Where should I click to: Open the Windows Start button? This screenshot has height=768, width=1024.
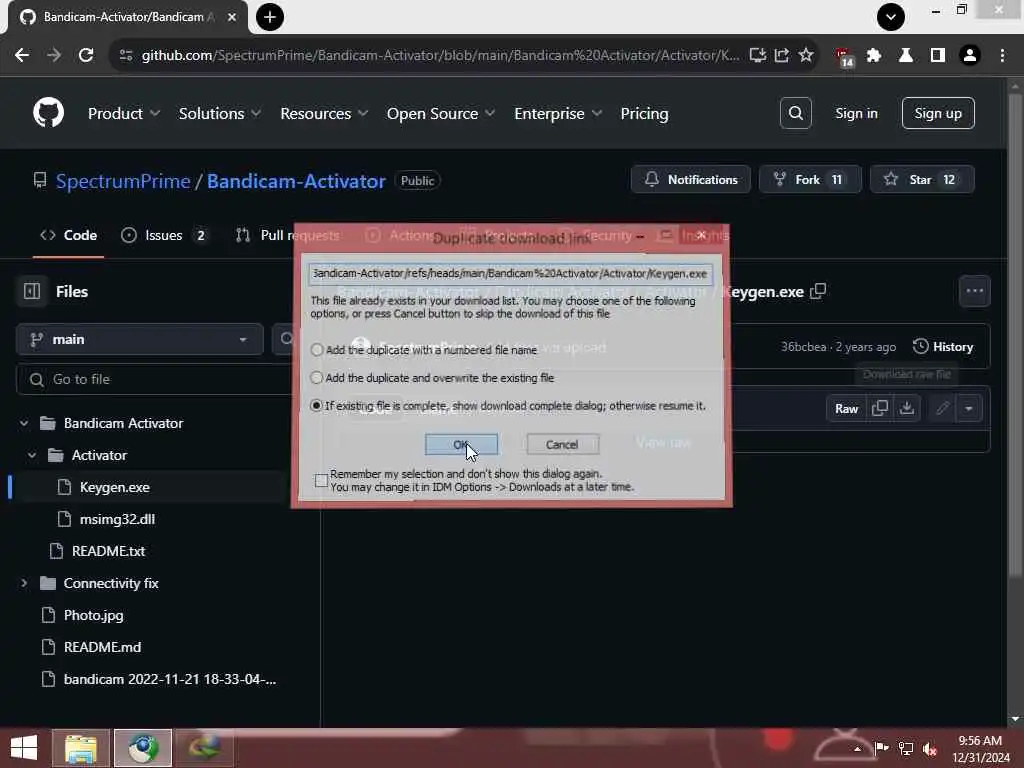pos(24,748)
